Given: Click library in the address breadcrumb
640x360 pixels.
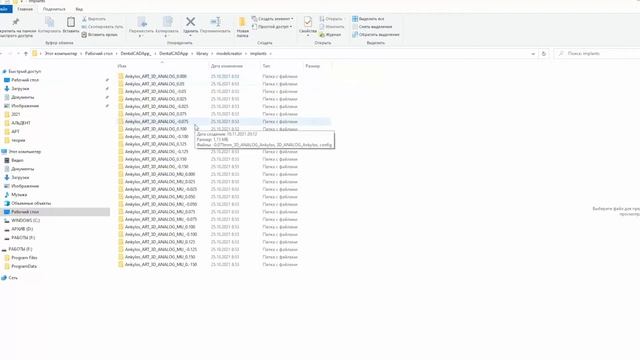Looking at the screenshot, I should tap(202, 53).
